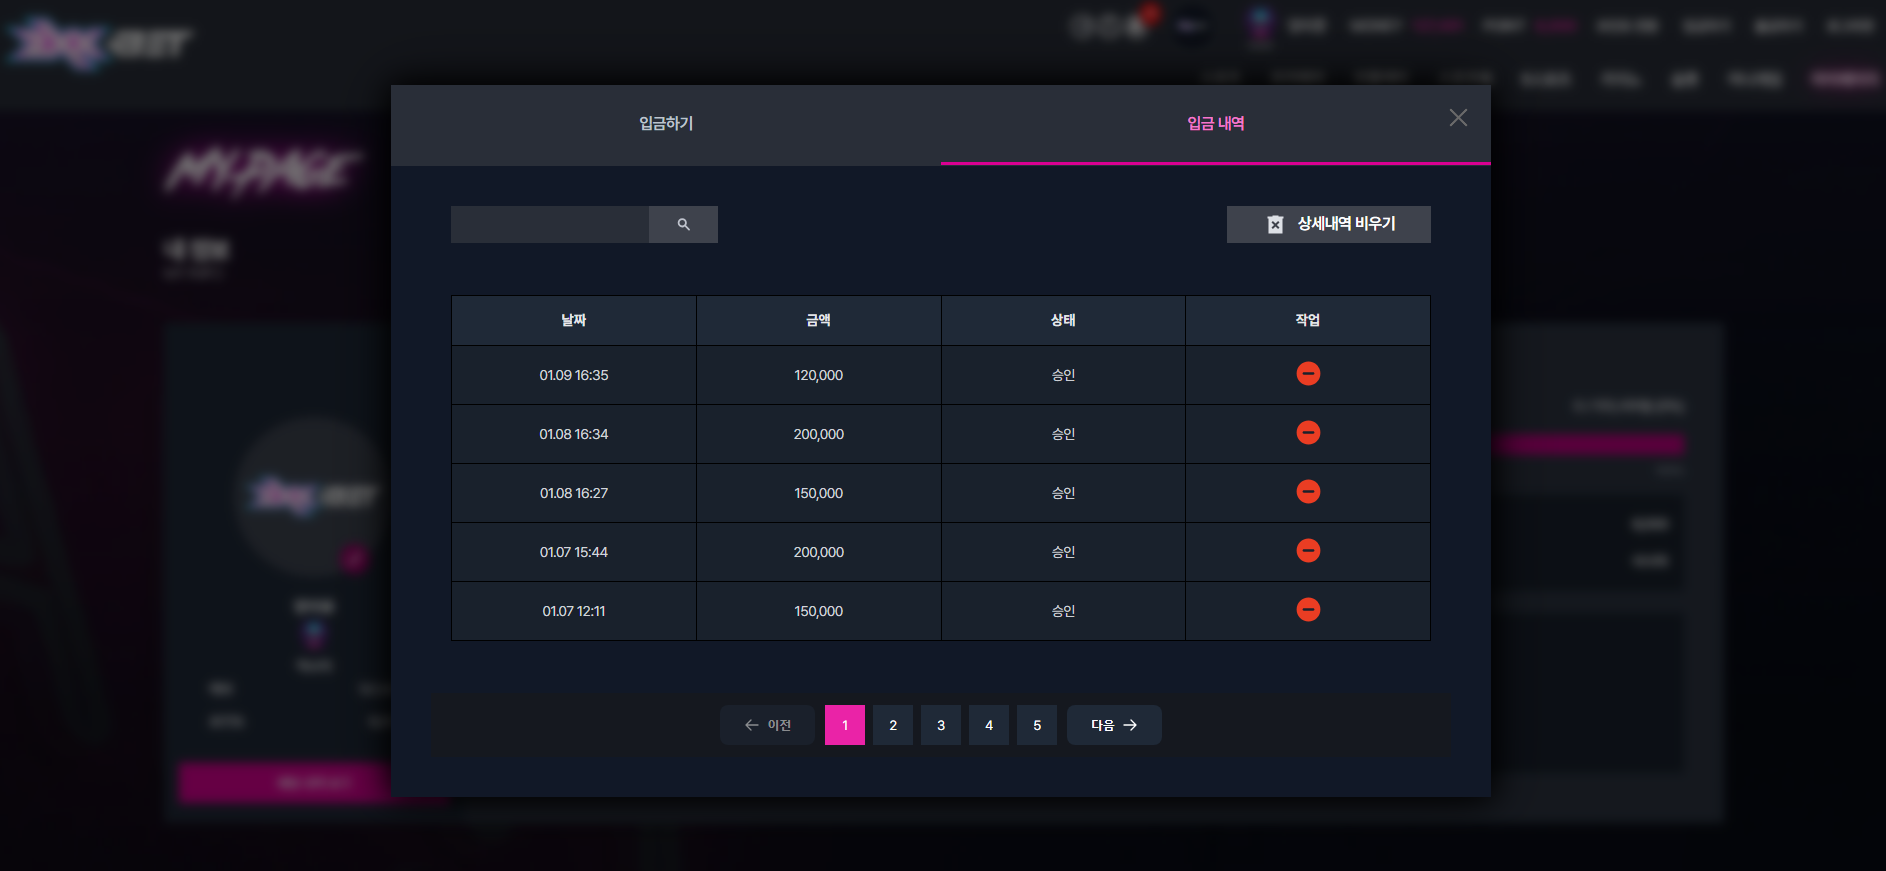Remove the 01.08 16:34 deposit entry
Image resolution: width=1886 pixels, height=871 pixels.
(1308, 433)
